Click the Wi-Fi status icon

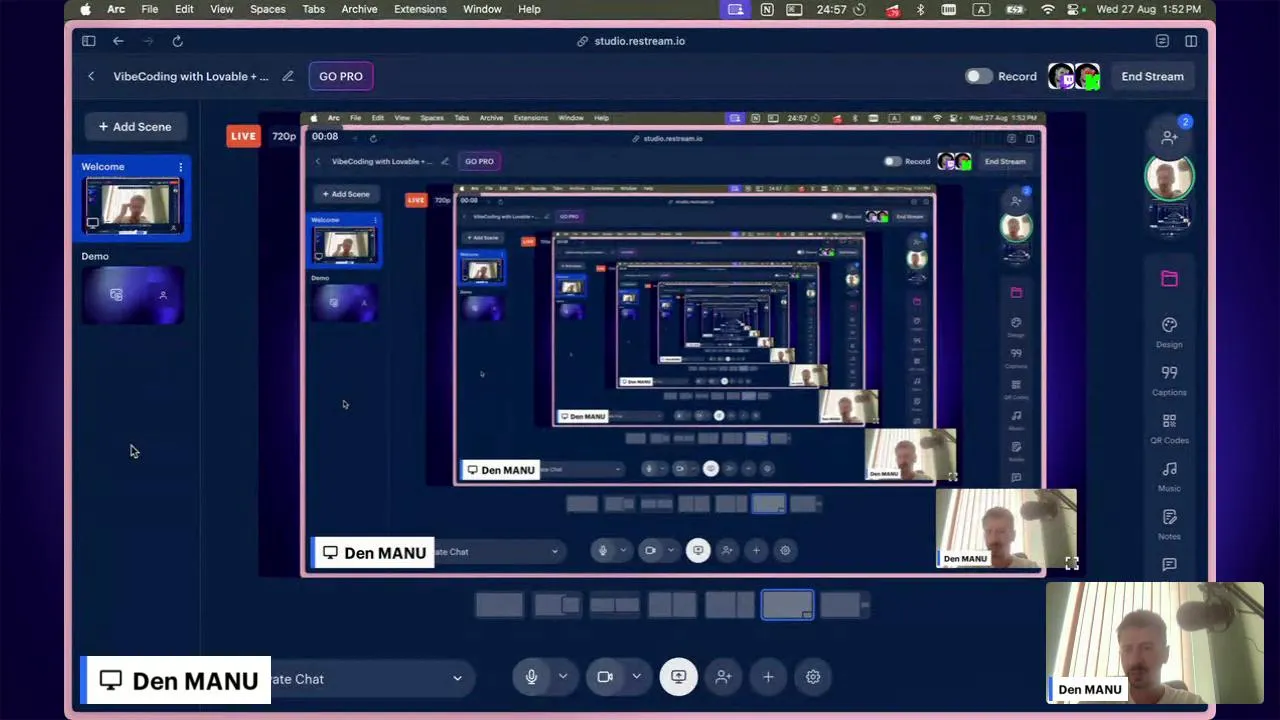pyautogui.click(x=1048, y=9)
